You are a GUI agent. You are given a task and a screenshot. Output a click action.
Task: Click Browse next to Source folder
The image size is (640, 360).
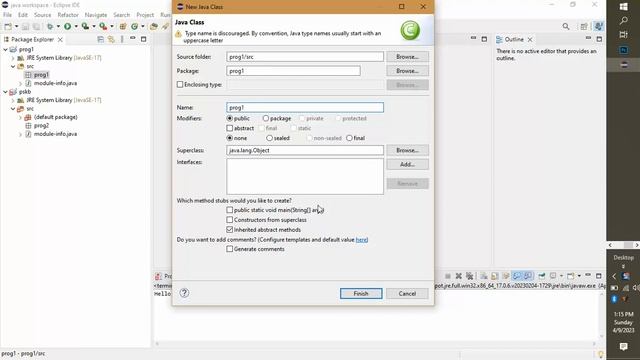point(407,57)
